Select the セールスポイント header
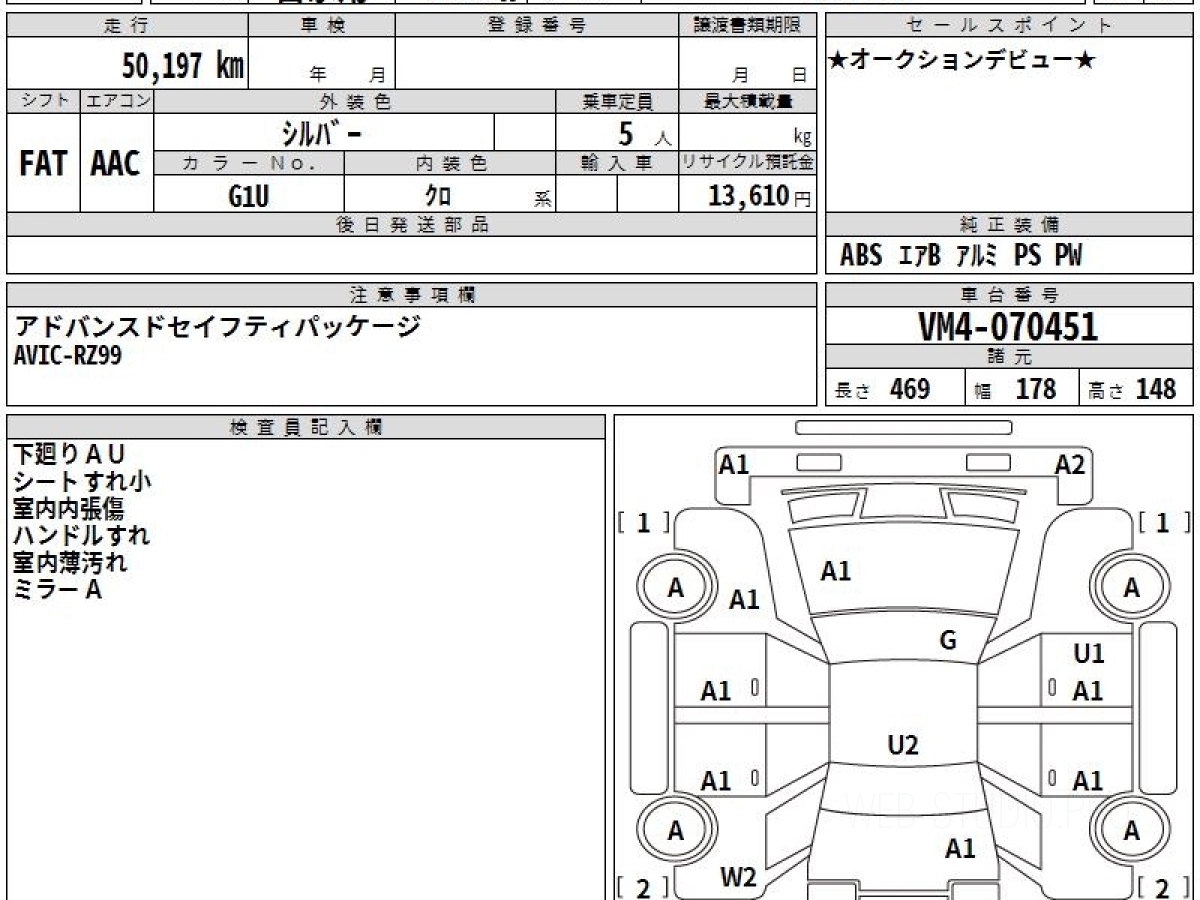This screenshot has width=1200, height=900. (x=1010, y=26)
